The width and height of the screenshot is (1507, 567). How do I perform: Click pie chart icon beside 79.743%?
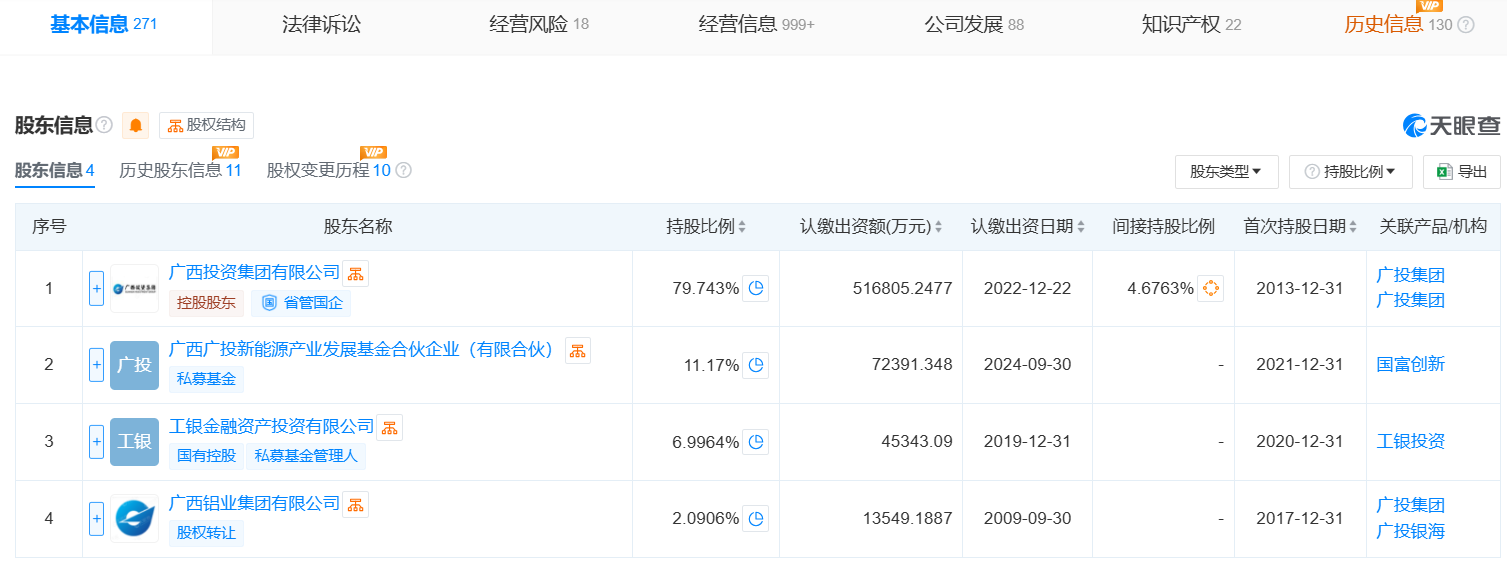coord(757,288)
